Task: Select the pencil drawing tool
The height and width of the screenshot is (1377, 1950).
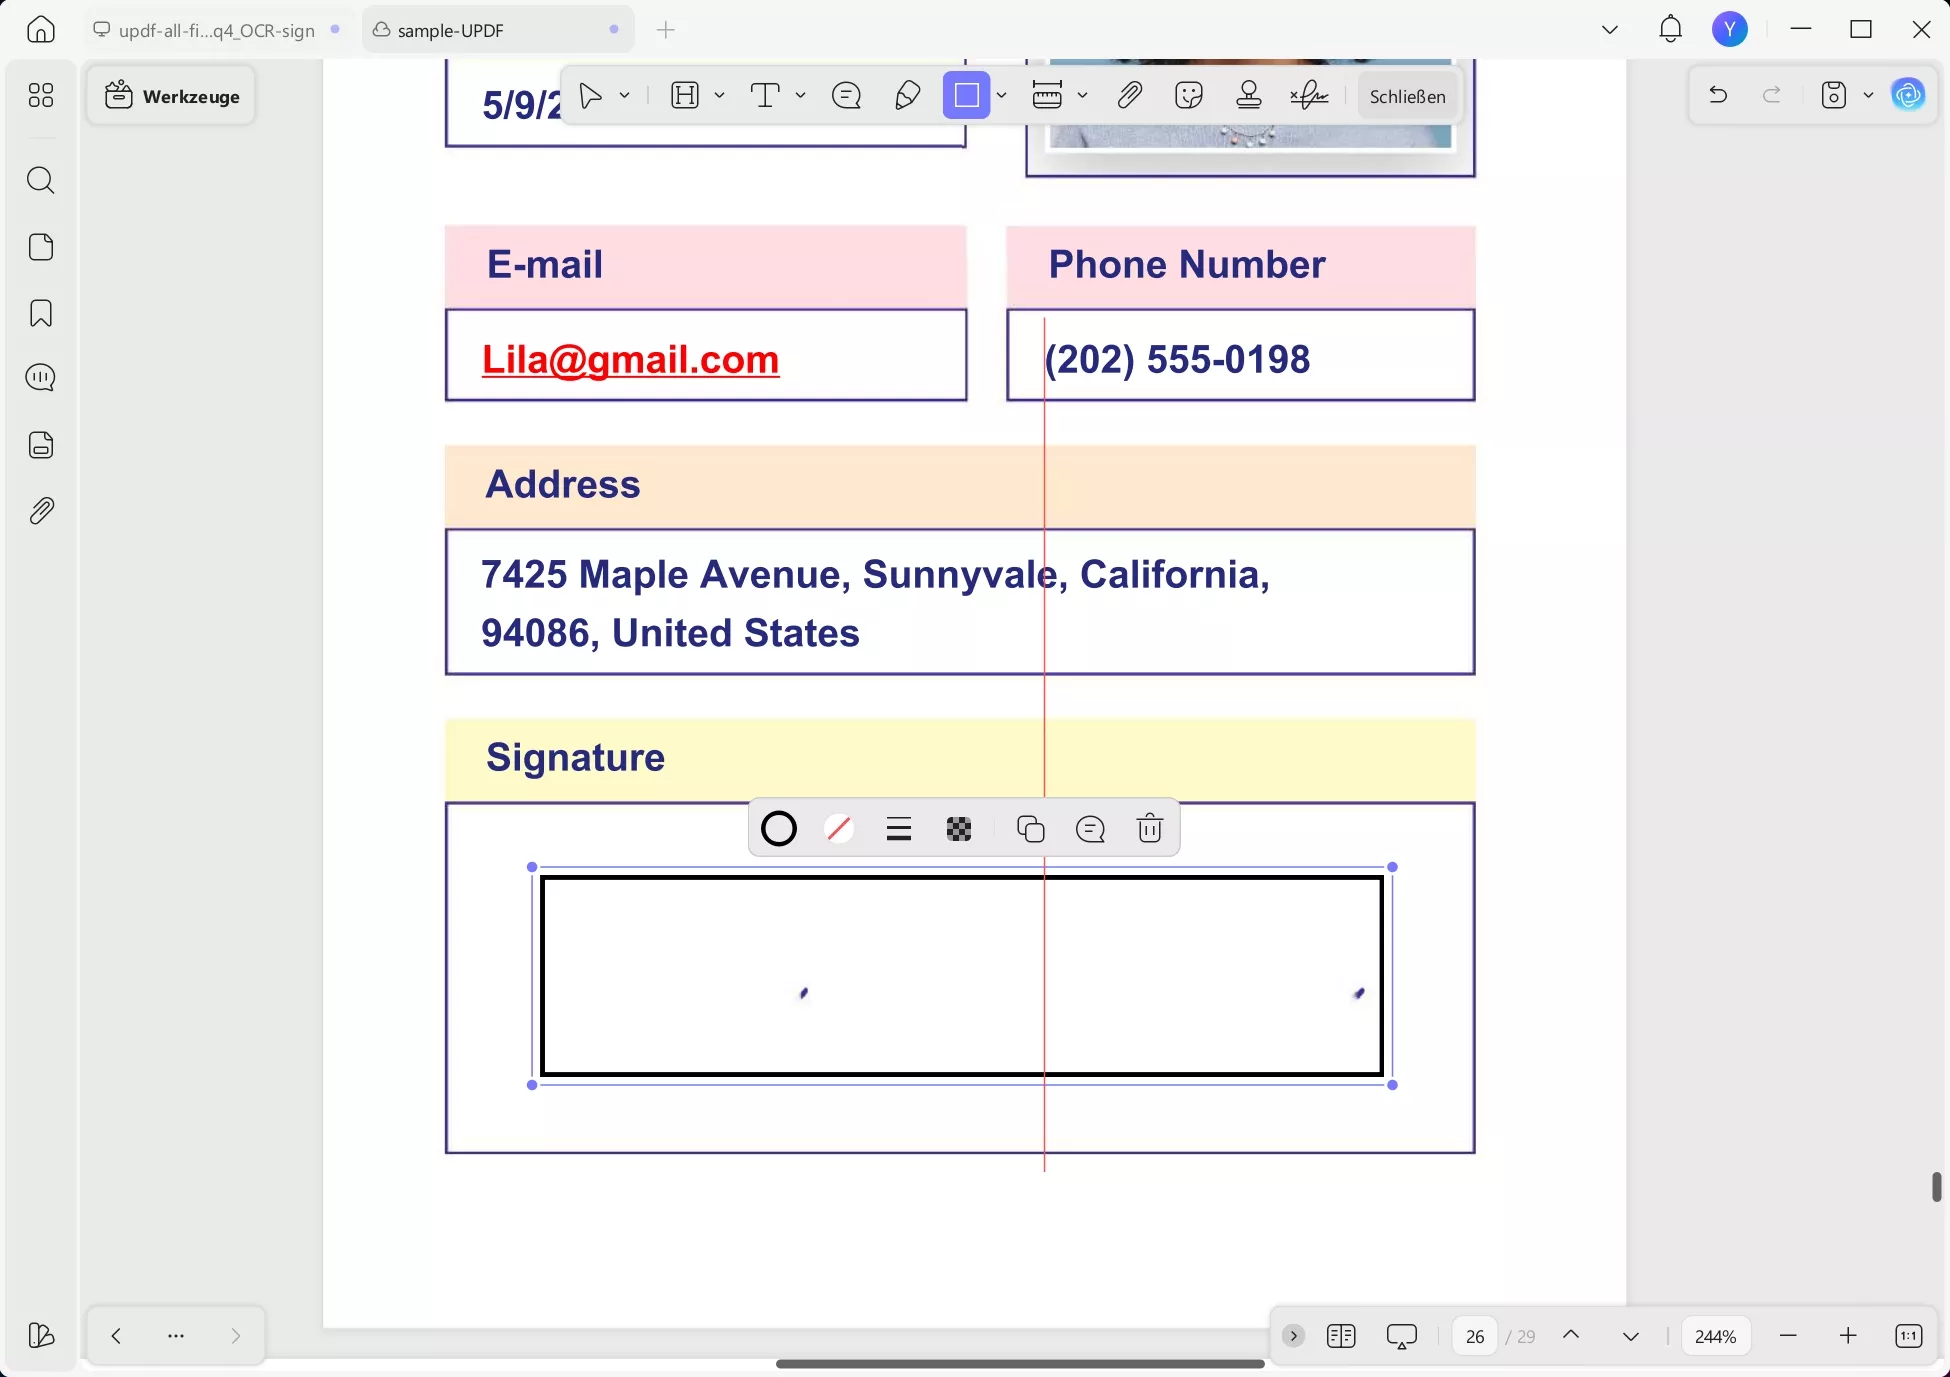Action: (907, 95)
